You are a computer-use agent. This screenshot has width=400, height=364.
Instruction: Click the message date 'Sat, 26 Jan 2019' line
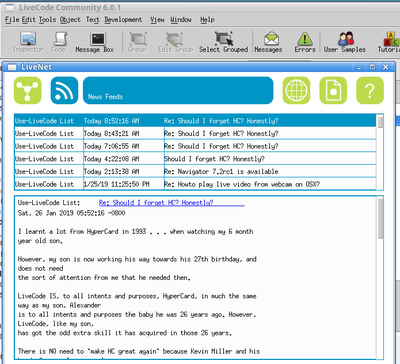pyautogui.click(x=72, y=213)
